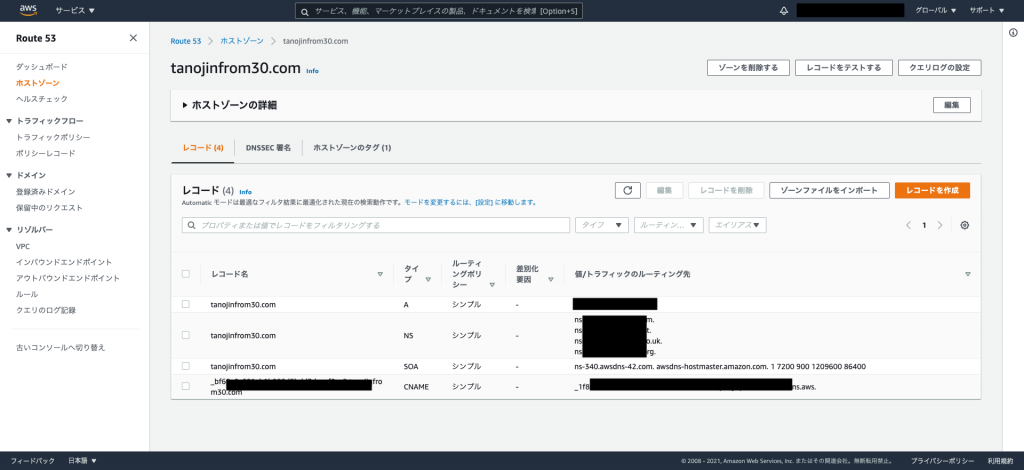Screen dimensions: 1024x470
Task: Open table preferences gear icon
Action: (965, 225)
